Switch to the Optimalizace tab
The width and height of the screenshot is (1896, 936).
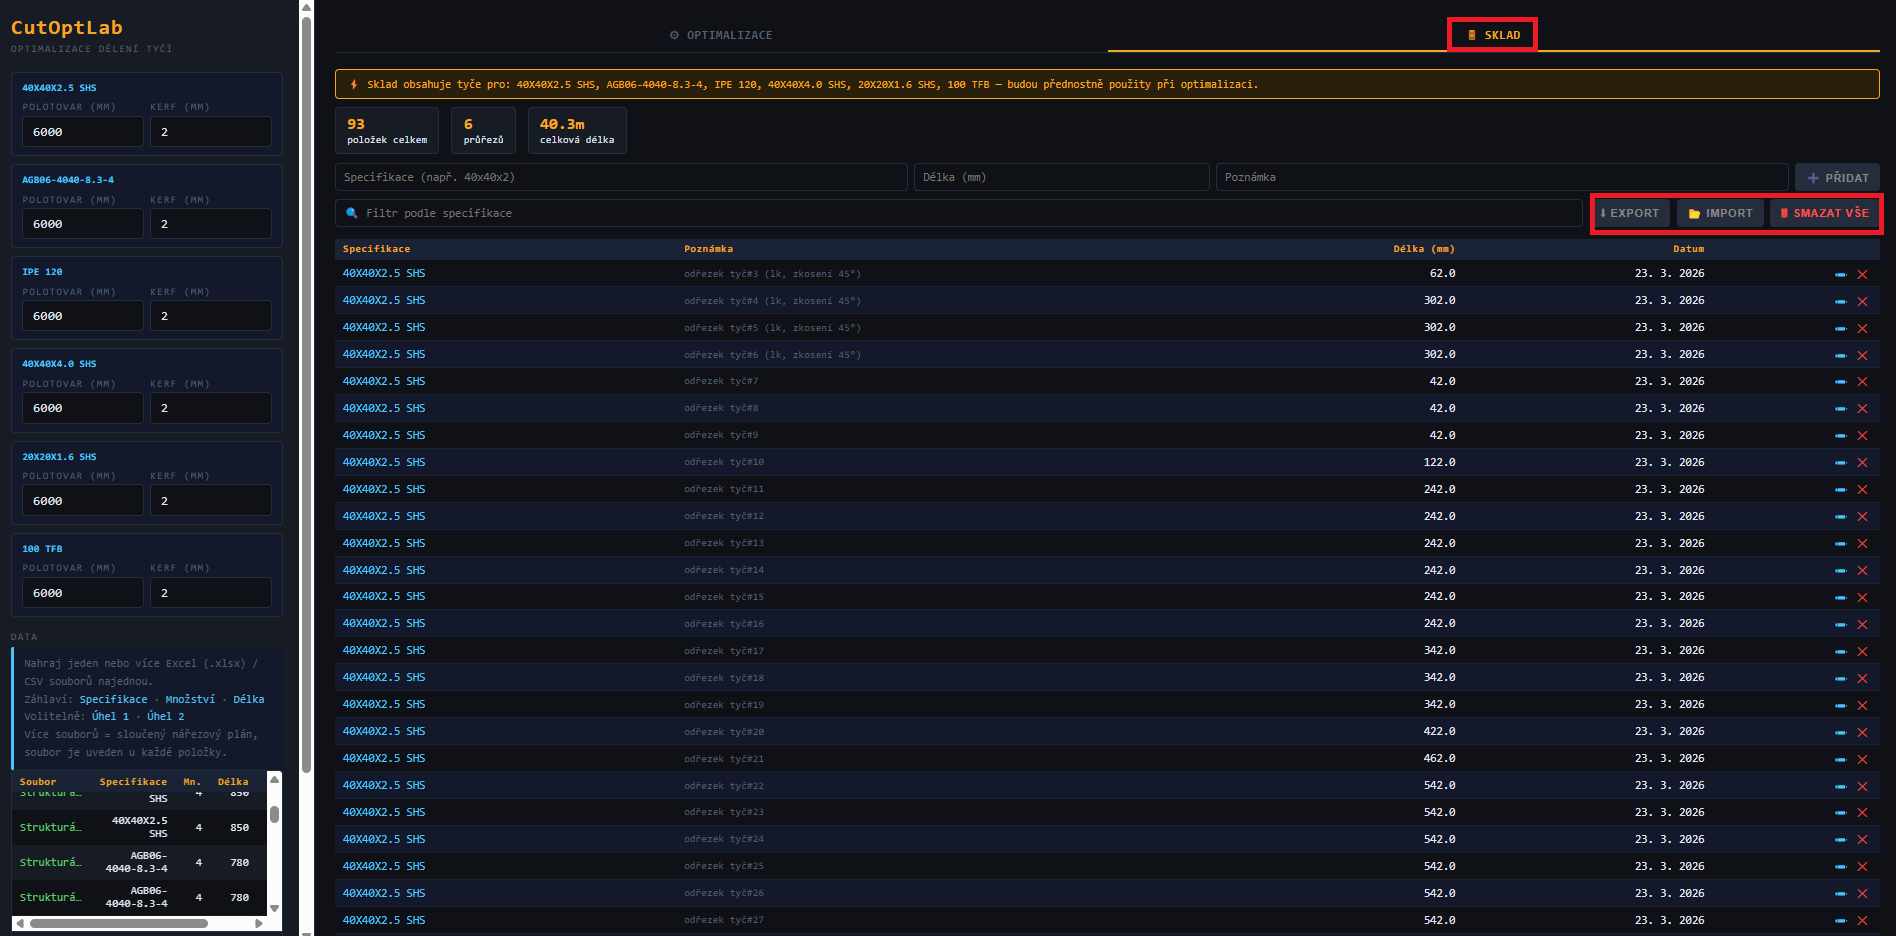tap(721, 35)
